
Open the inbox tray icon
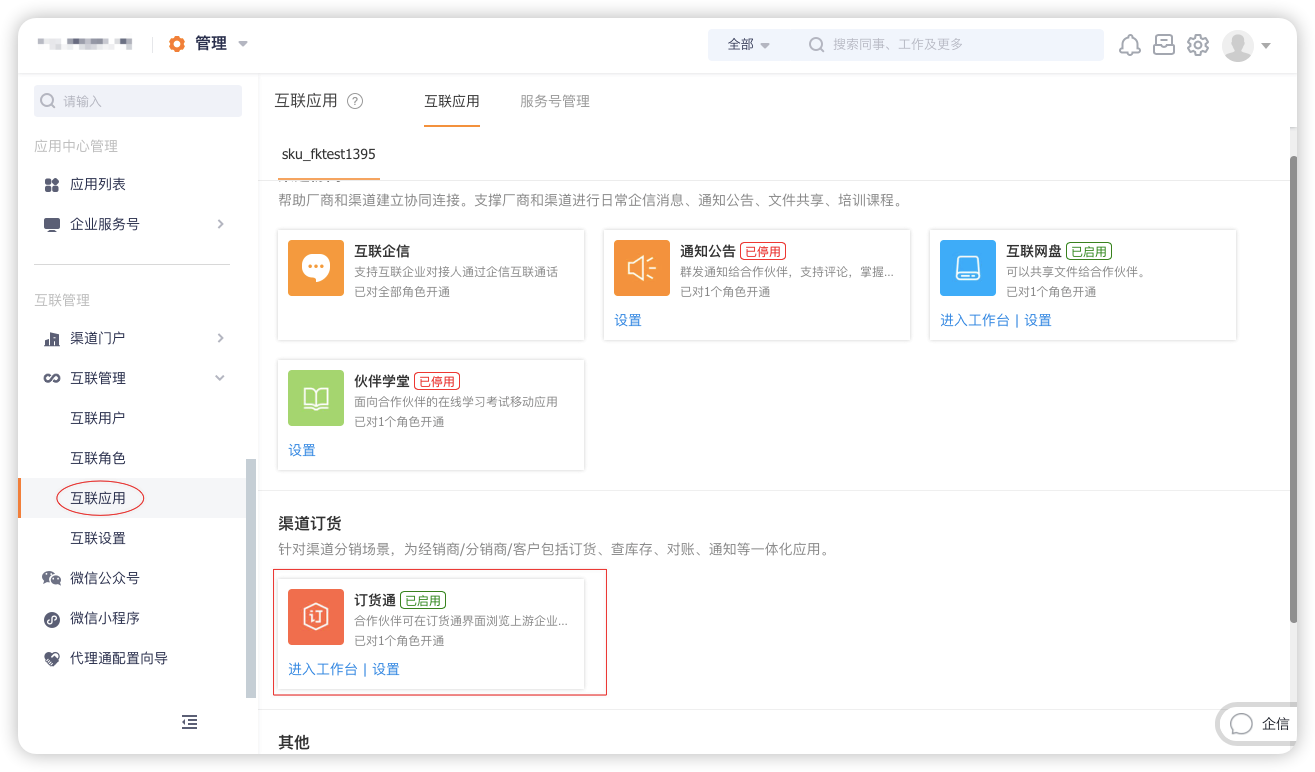(1164, 44)
